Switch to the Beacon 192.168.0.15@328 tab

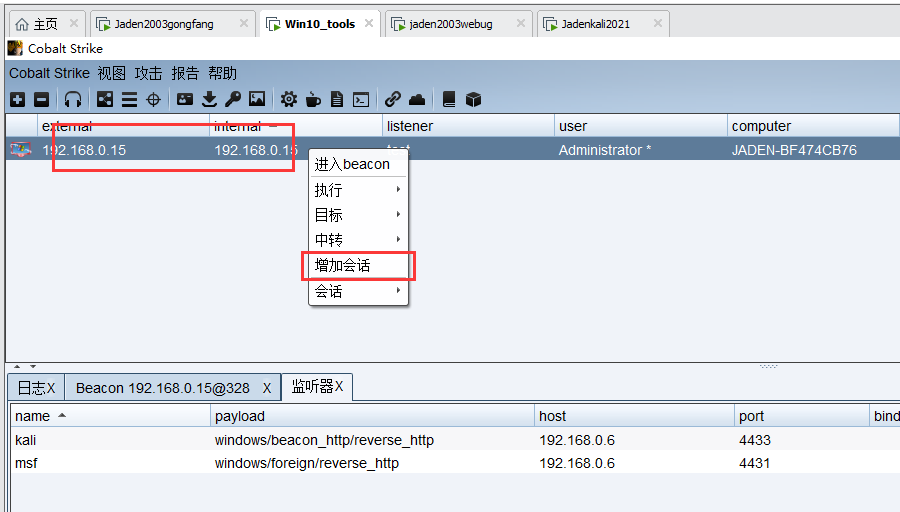click(x=162, y=388)
